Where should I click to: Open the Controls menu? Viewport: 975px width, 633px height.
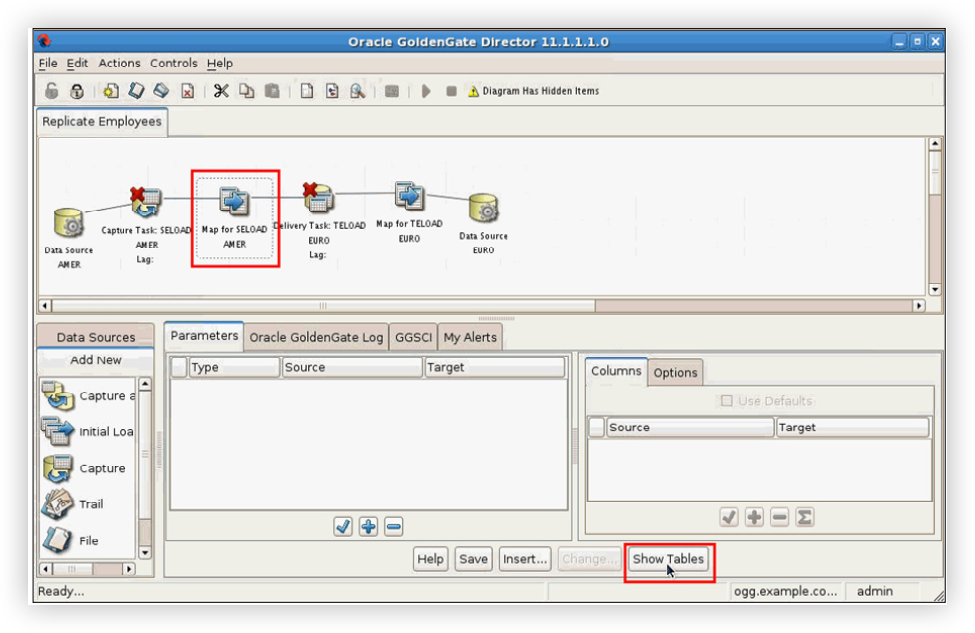[x=173, y=63]
